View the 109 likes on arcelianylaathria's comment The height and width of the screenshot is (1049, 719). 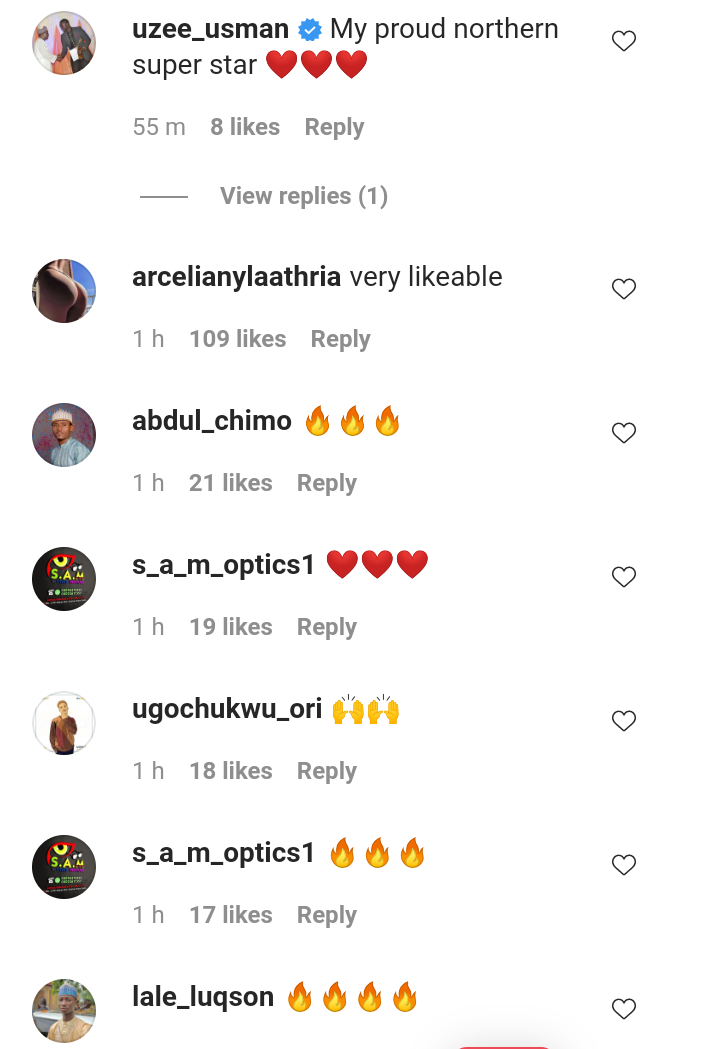(237, 339)
